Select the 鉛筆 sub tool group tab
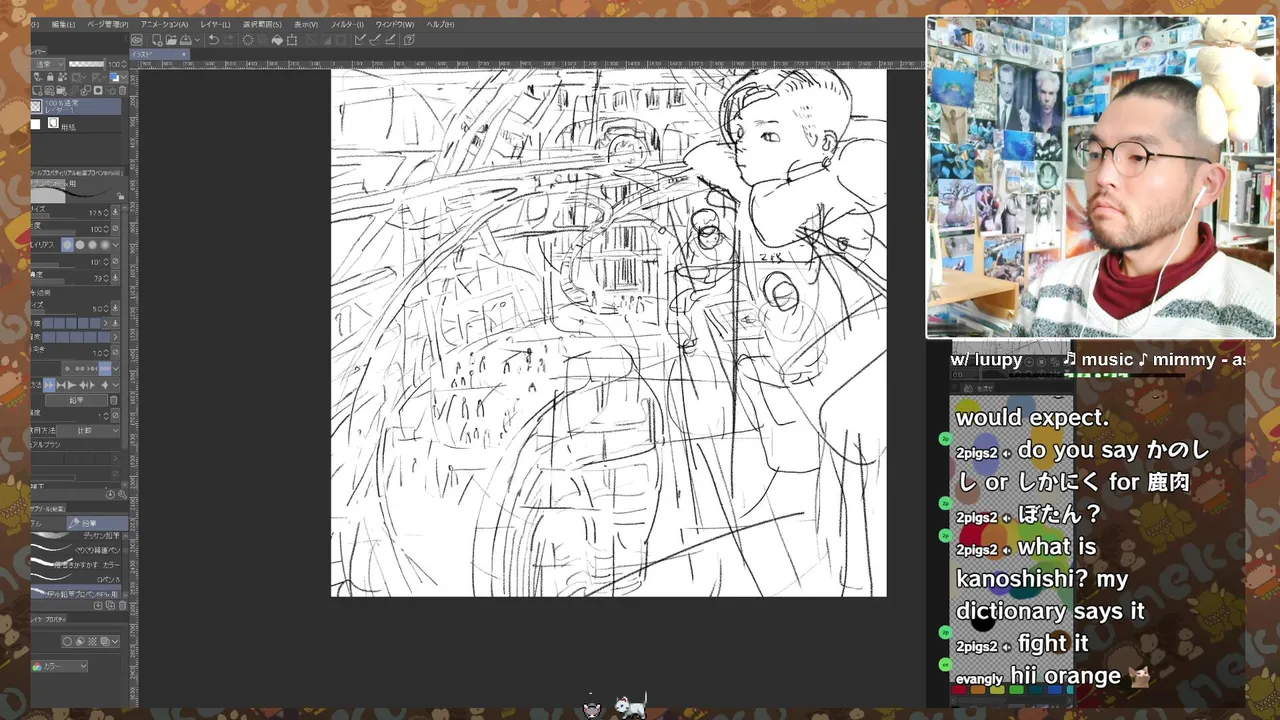1280x720 pixels. coord(97,523)
